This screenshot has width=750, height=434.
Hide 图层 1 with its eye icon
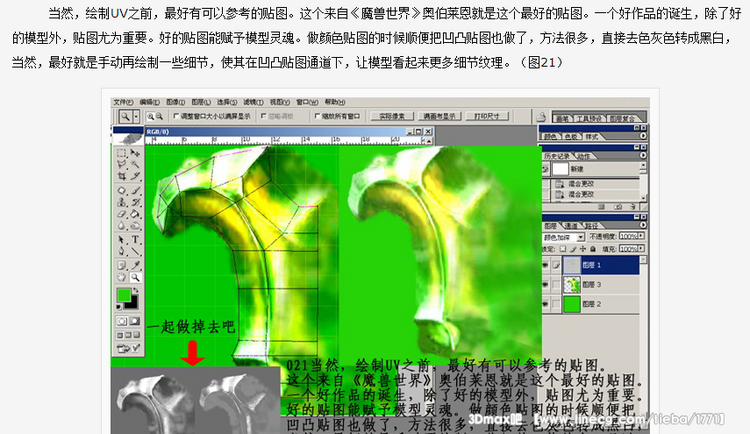point(545,265)
